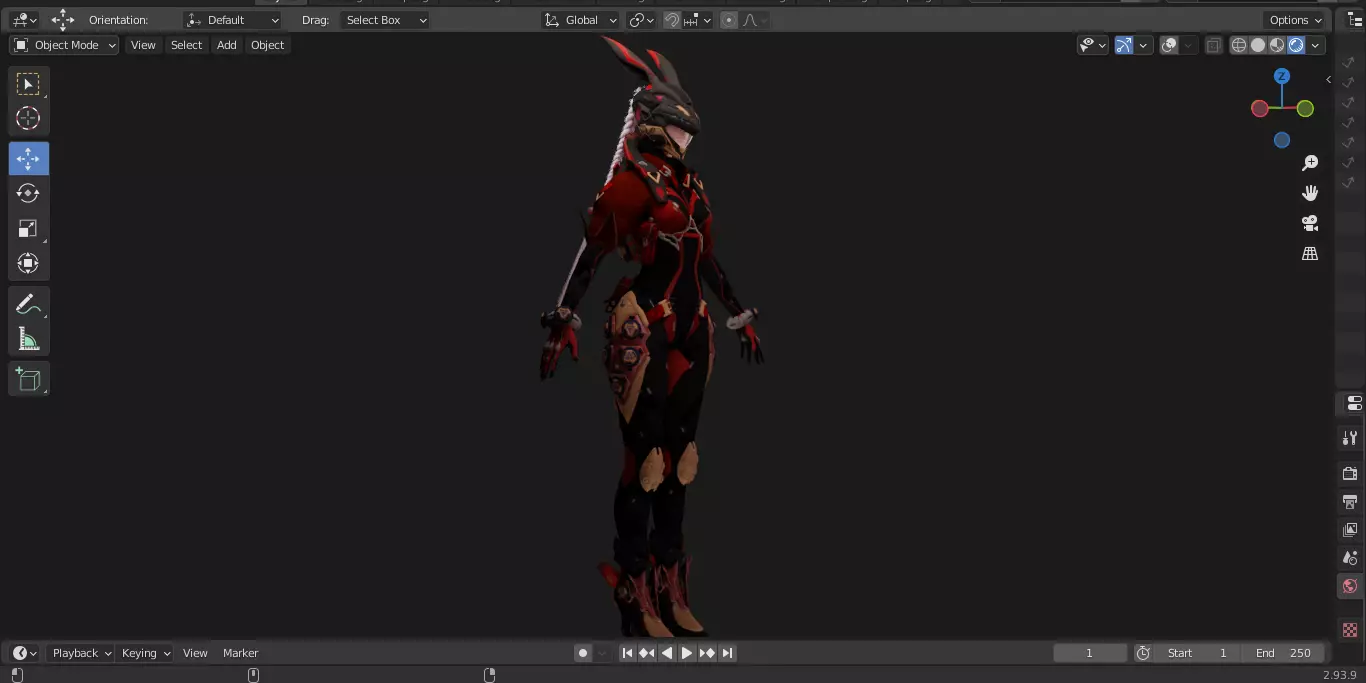The height and width of the screenshot is (683, 1366).
Task: Switch to wireframe shading
Action: (x=1239, y=45)
